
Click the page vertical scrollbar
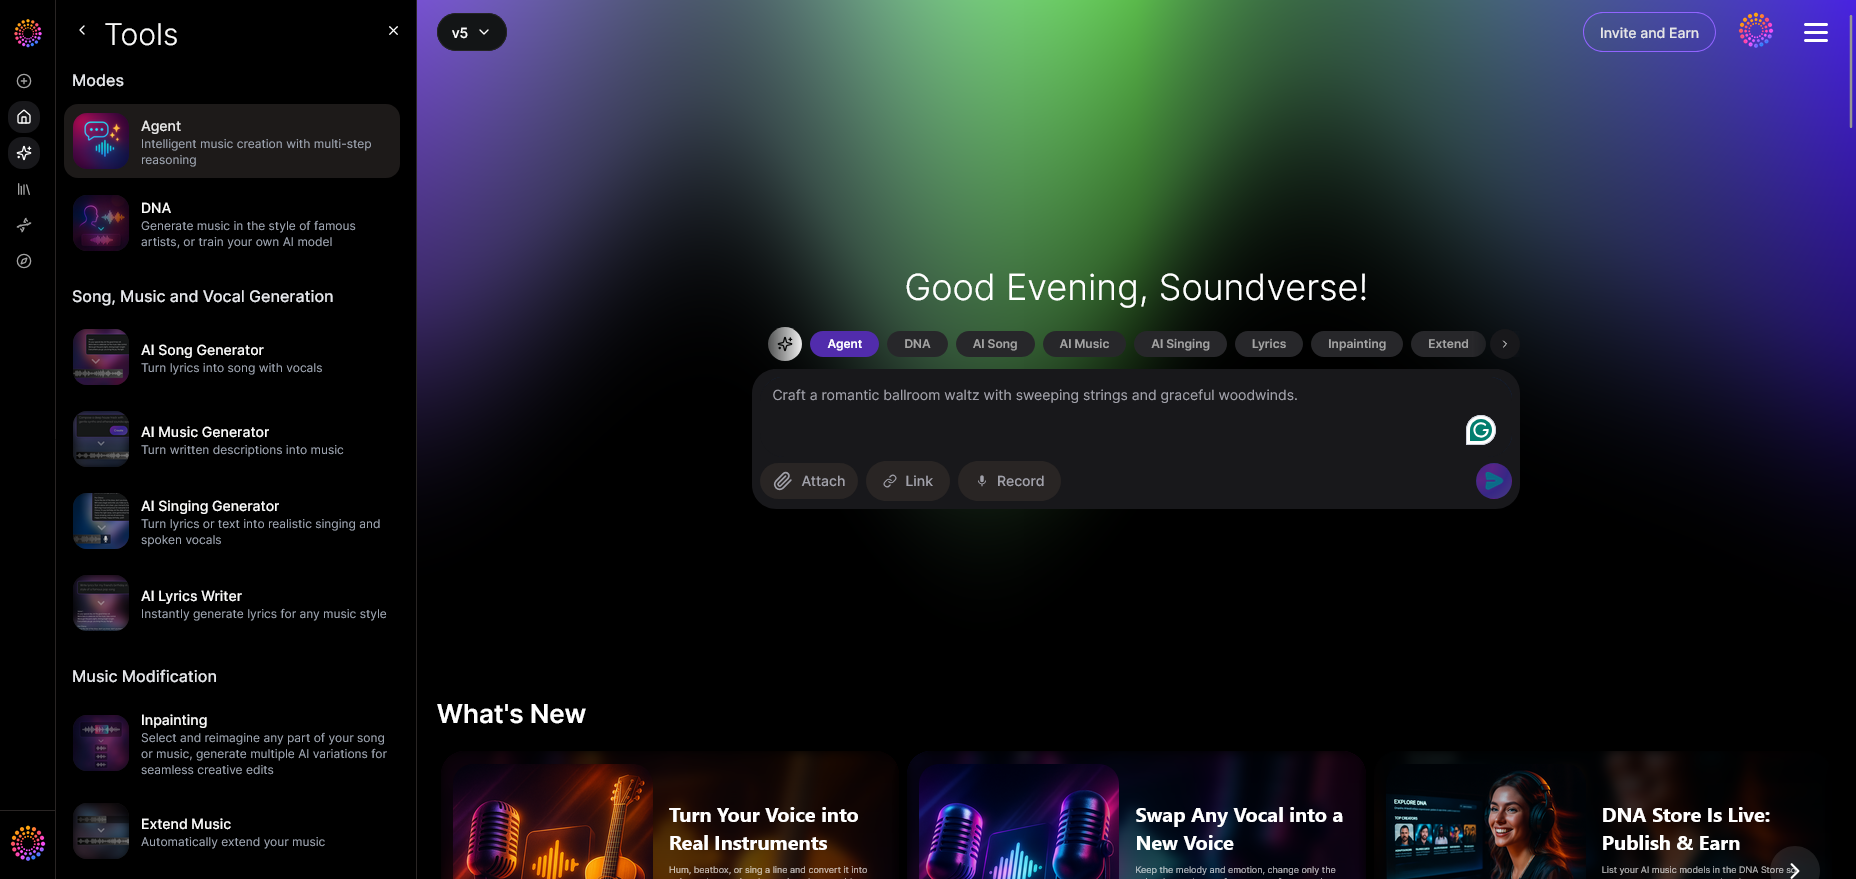point(1851,70)
